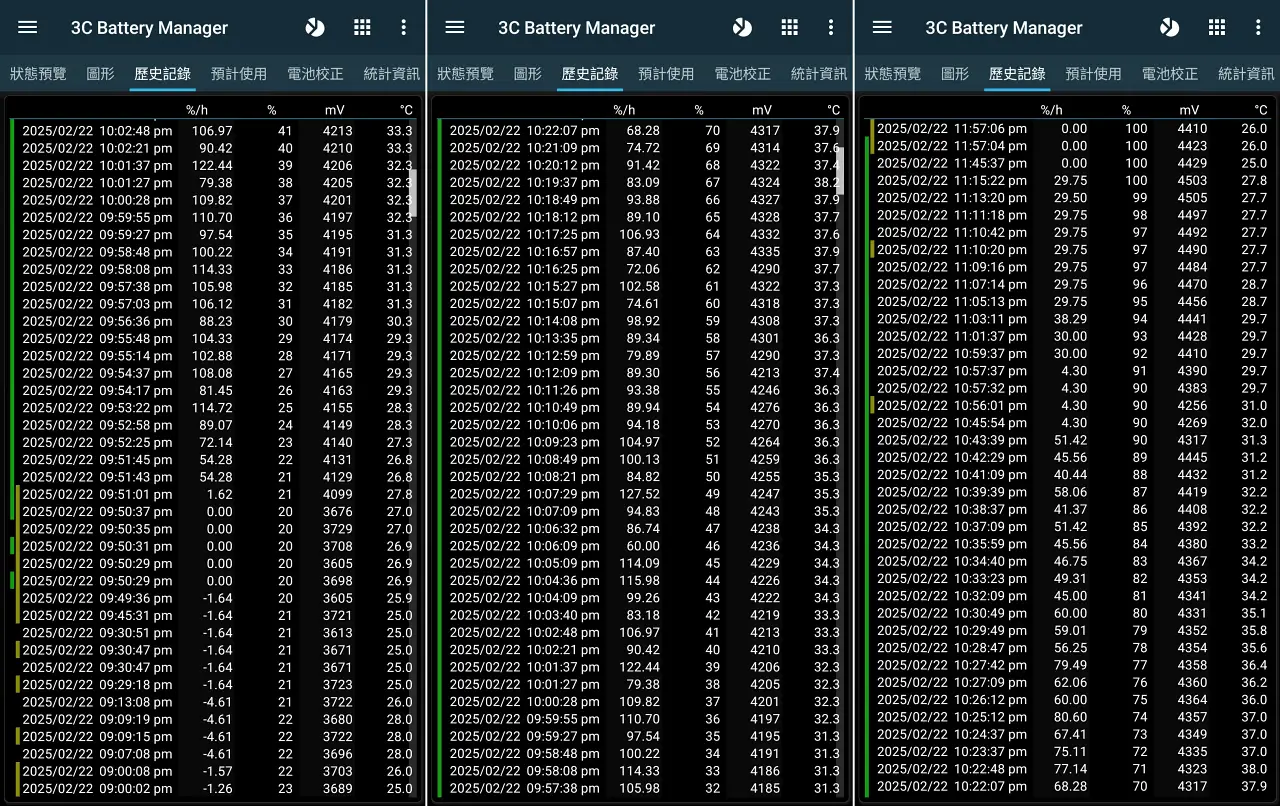
Task: Switch to 狀態預覽 tab in left screenshot
Action: point(38,73)
